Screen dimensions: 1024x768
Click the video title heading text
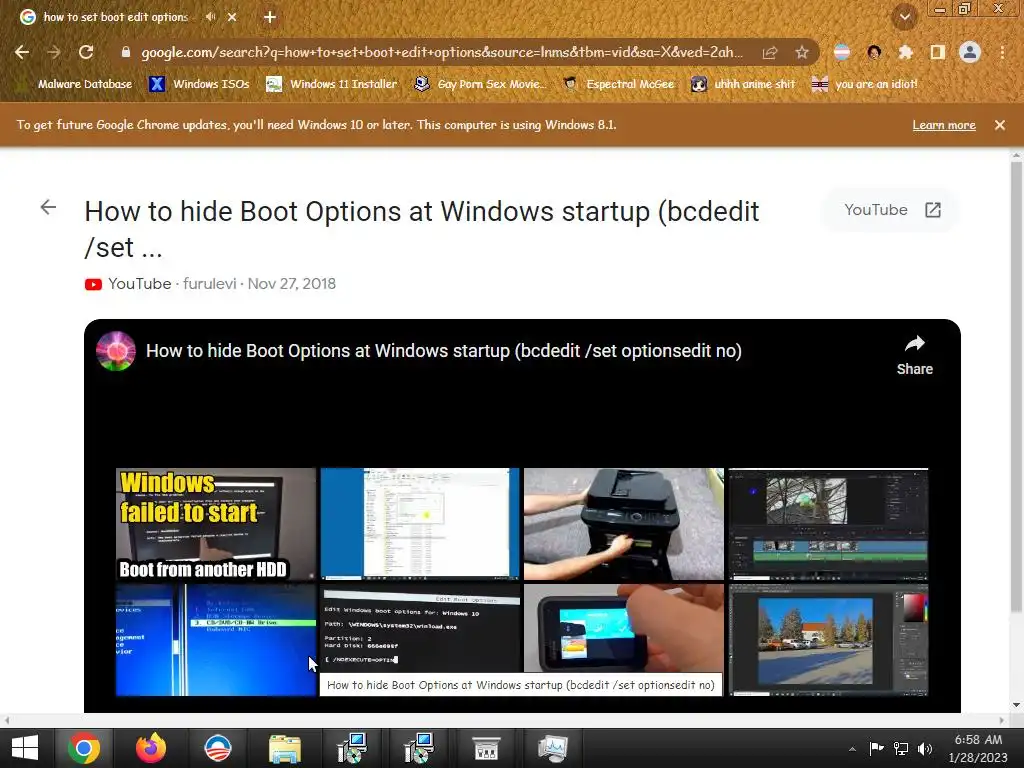click(x=422, y=229)
